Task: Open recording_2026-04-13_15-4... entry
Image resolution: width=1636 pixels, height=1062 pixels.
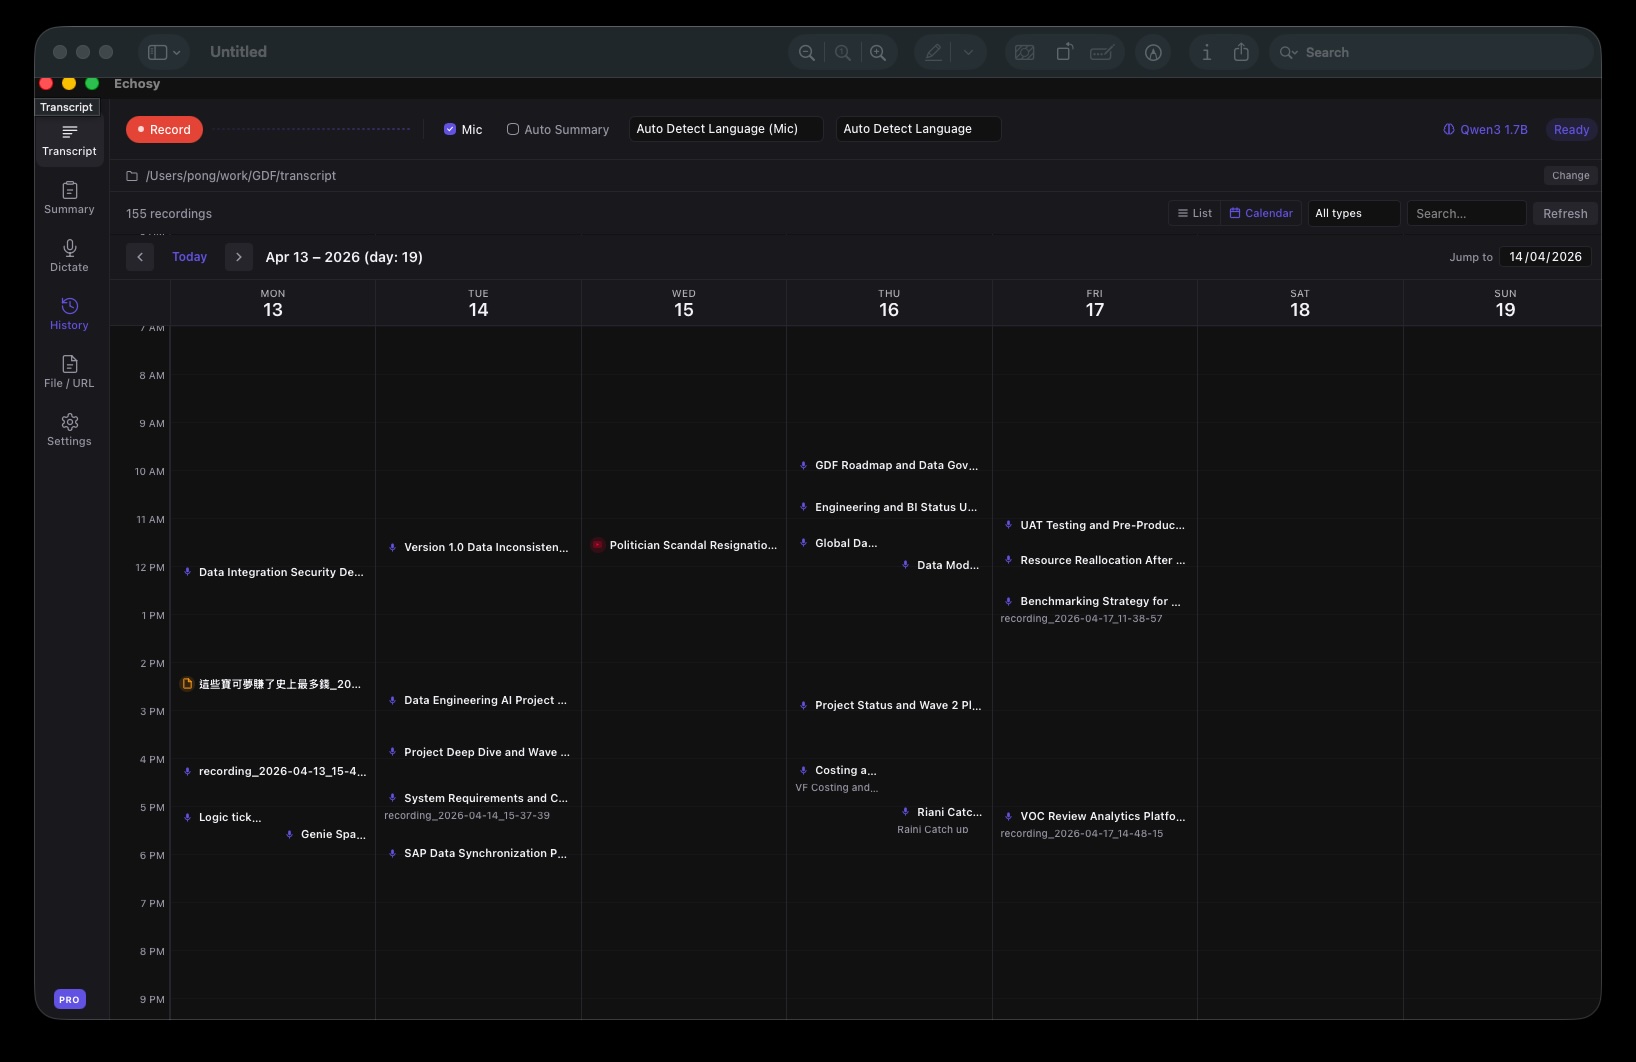Action: point(273,771)
